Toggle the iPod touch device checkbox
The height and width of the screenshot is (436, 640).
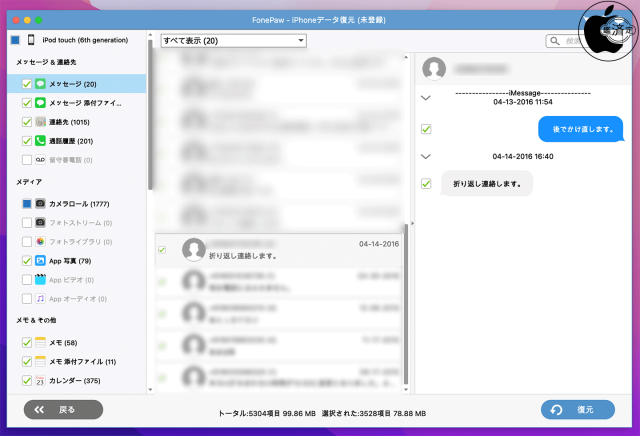point(15,40)
